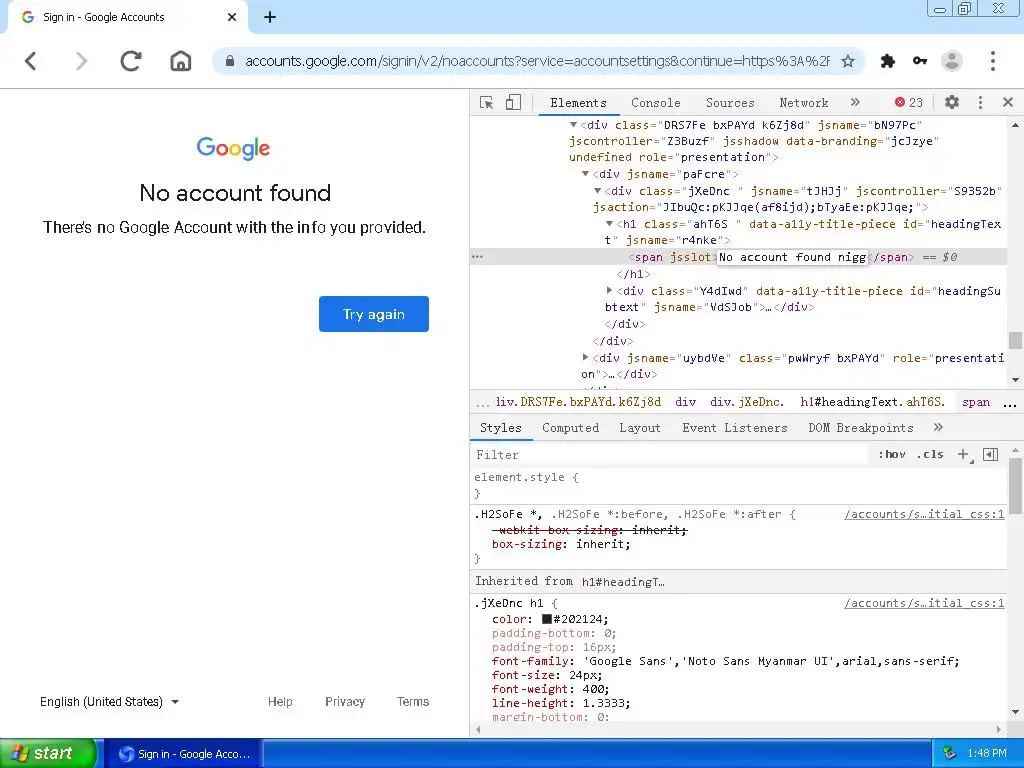Open the Privacy link
The height and width of the screenshot is (768, 1024).
tap(345, 702)
